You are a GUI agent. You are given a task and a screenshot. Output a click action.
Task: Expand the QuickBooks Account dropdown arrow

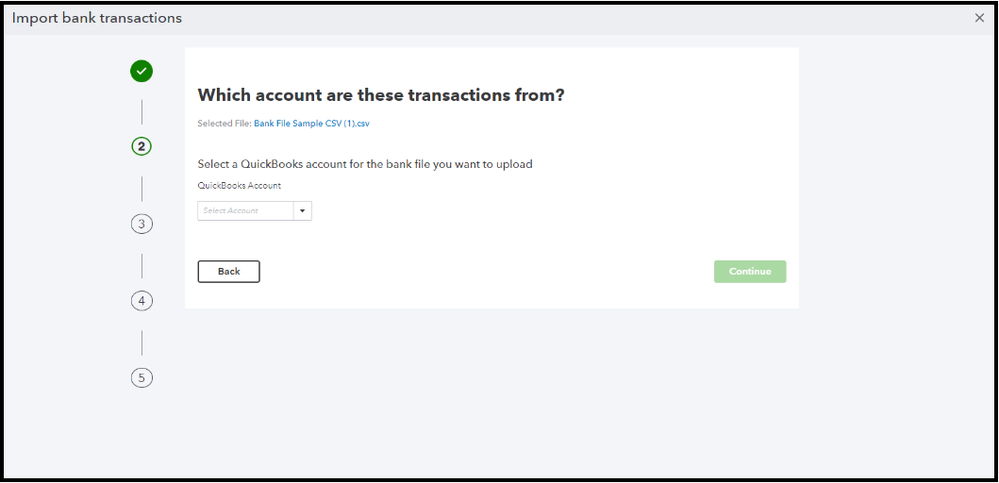303,211
